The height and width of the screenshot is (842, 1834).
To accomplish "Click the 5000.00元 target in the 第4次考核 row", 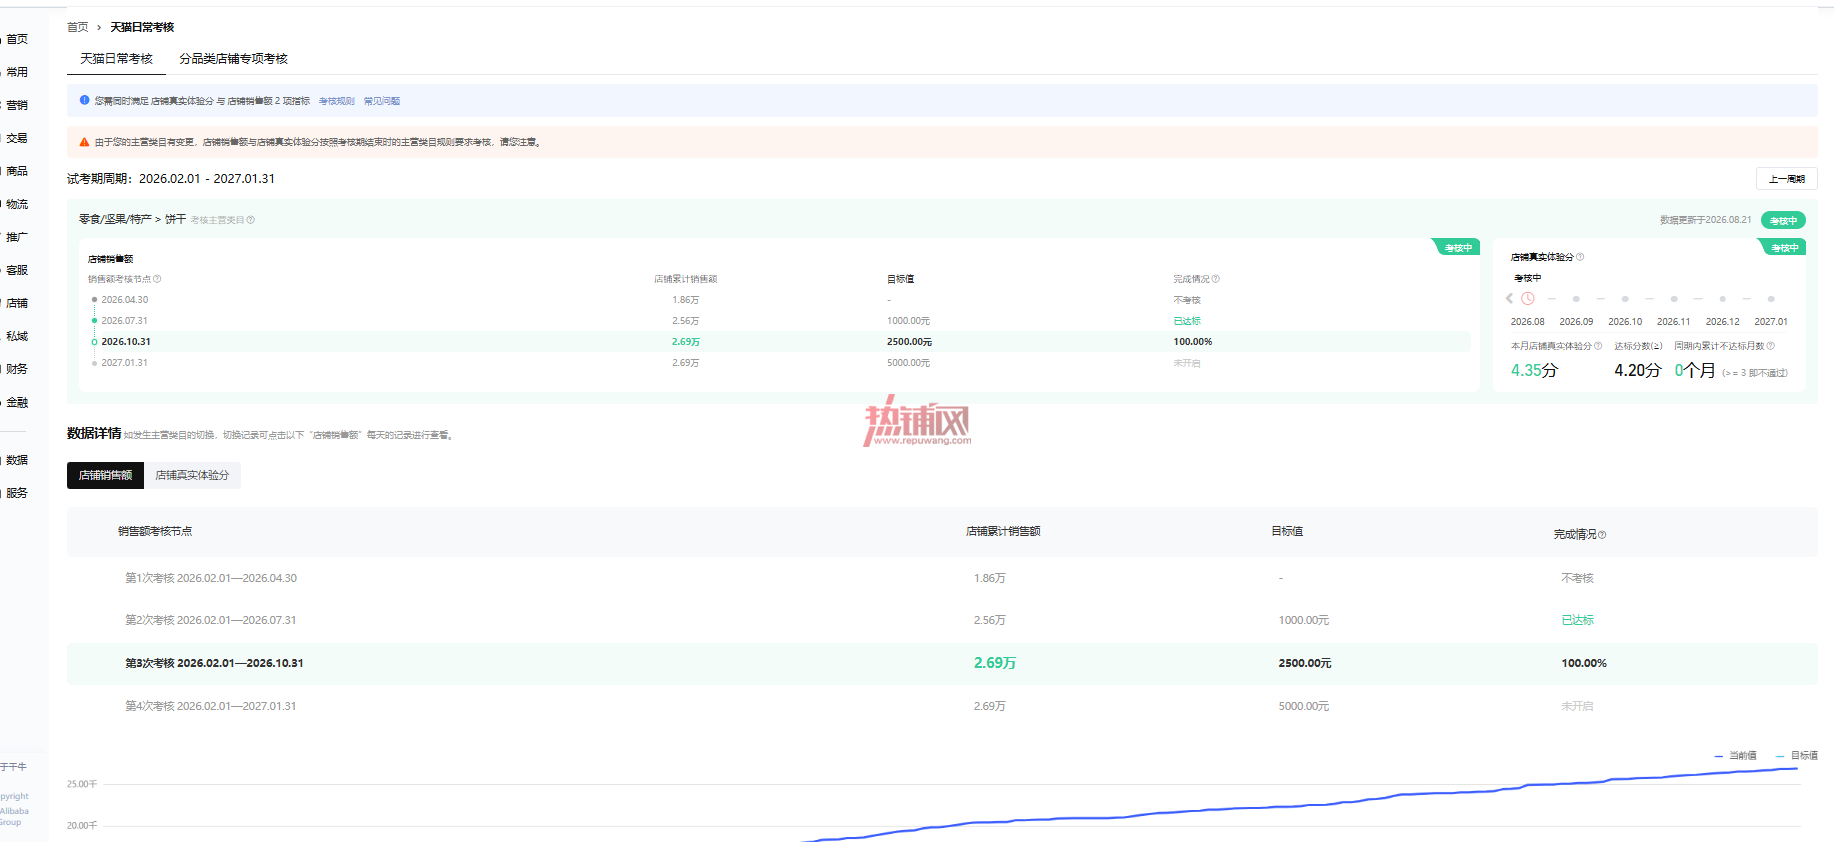I will tap(1304, 706).
